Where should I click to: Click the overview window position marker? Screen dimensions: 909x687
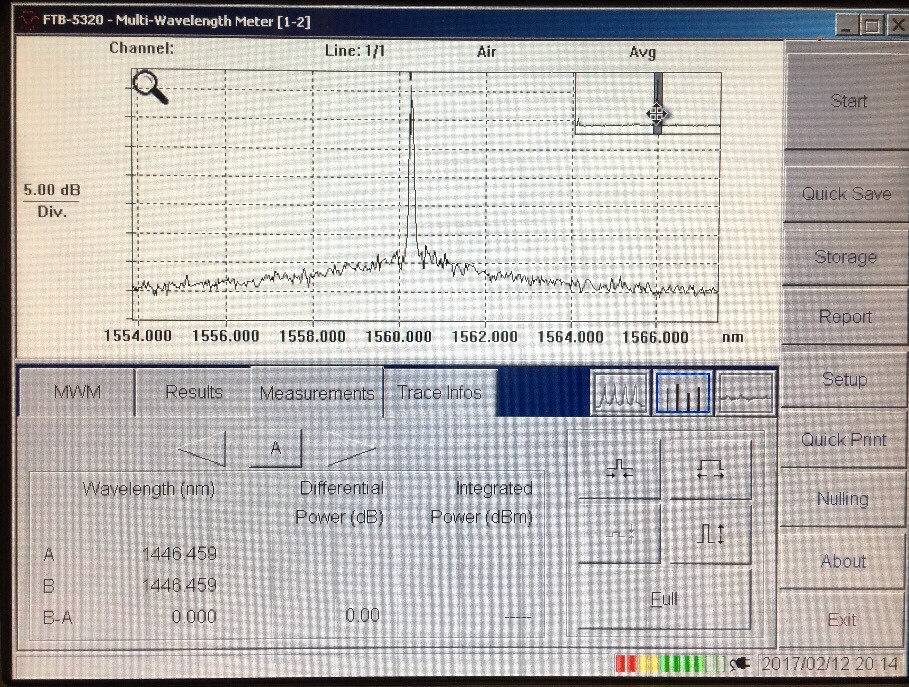[x=657, y=114]
